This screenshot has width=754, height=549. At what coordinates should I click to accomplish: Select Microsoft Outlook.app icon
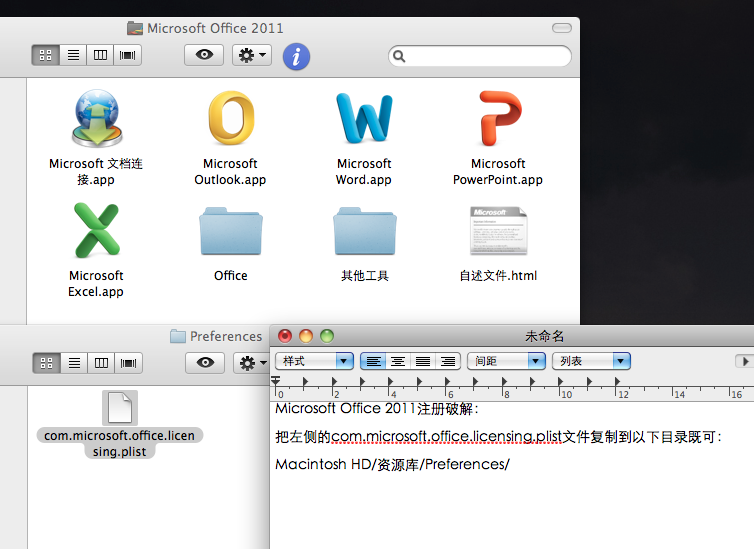(x=231, y=118)
